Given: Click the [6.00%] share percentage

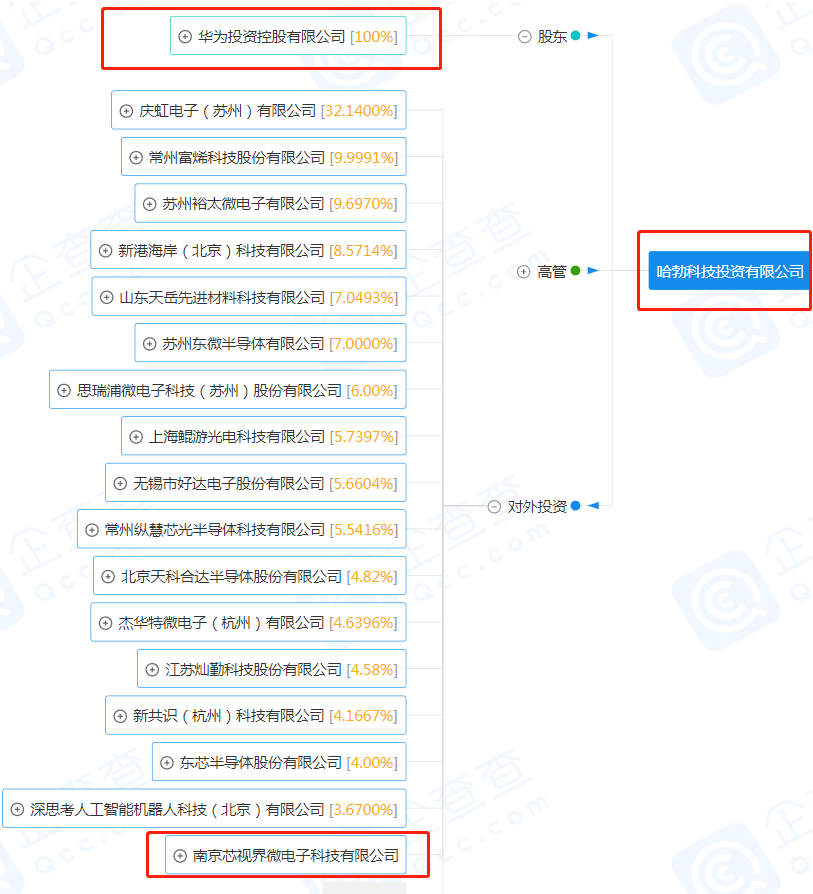Looking at the screenshot, I should coord(372,391).
